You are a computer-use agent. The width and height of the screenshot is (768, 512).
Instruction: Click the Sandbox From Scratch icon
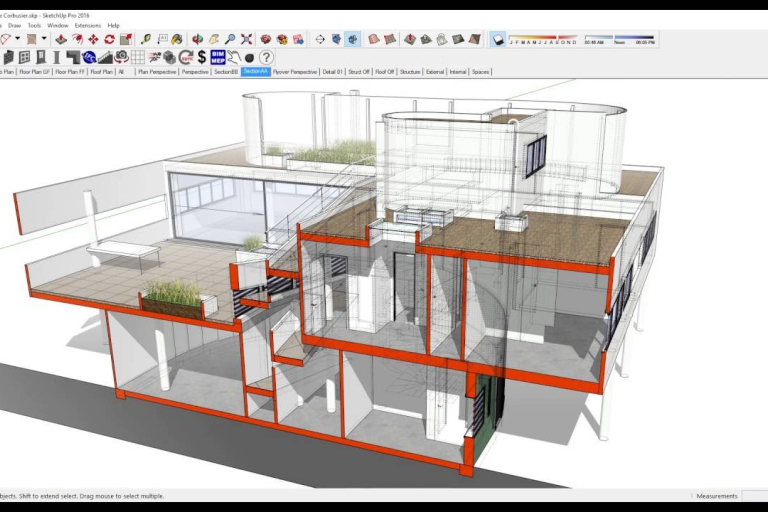point(390,39)
